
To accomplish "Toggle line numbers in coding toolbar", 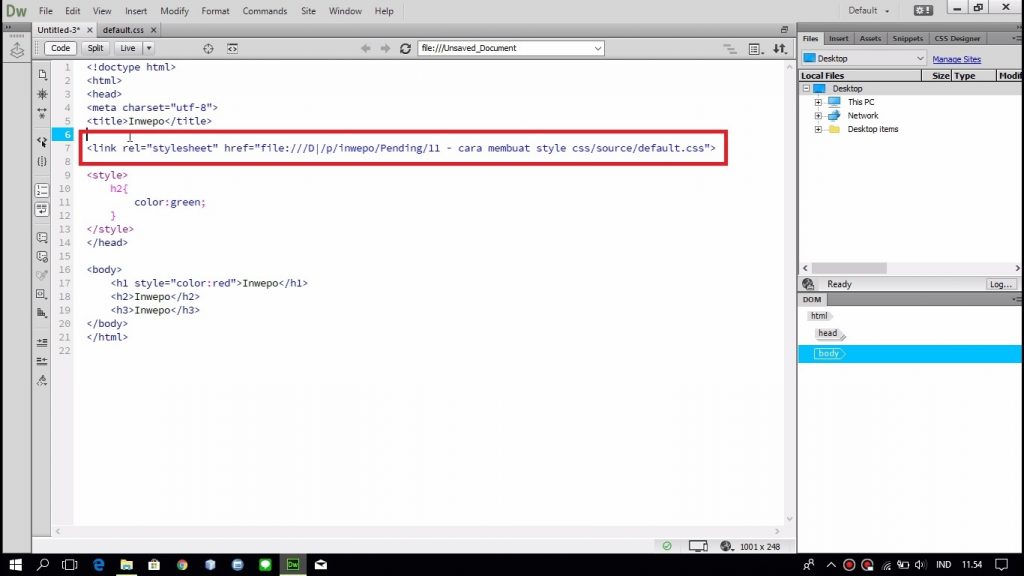I will pos(42,190).
